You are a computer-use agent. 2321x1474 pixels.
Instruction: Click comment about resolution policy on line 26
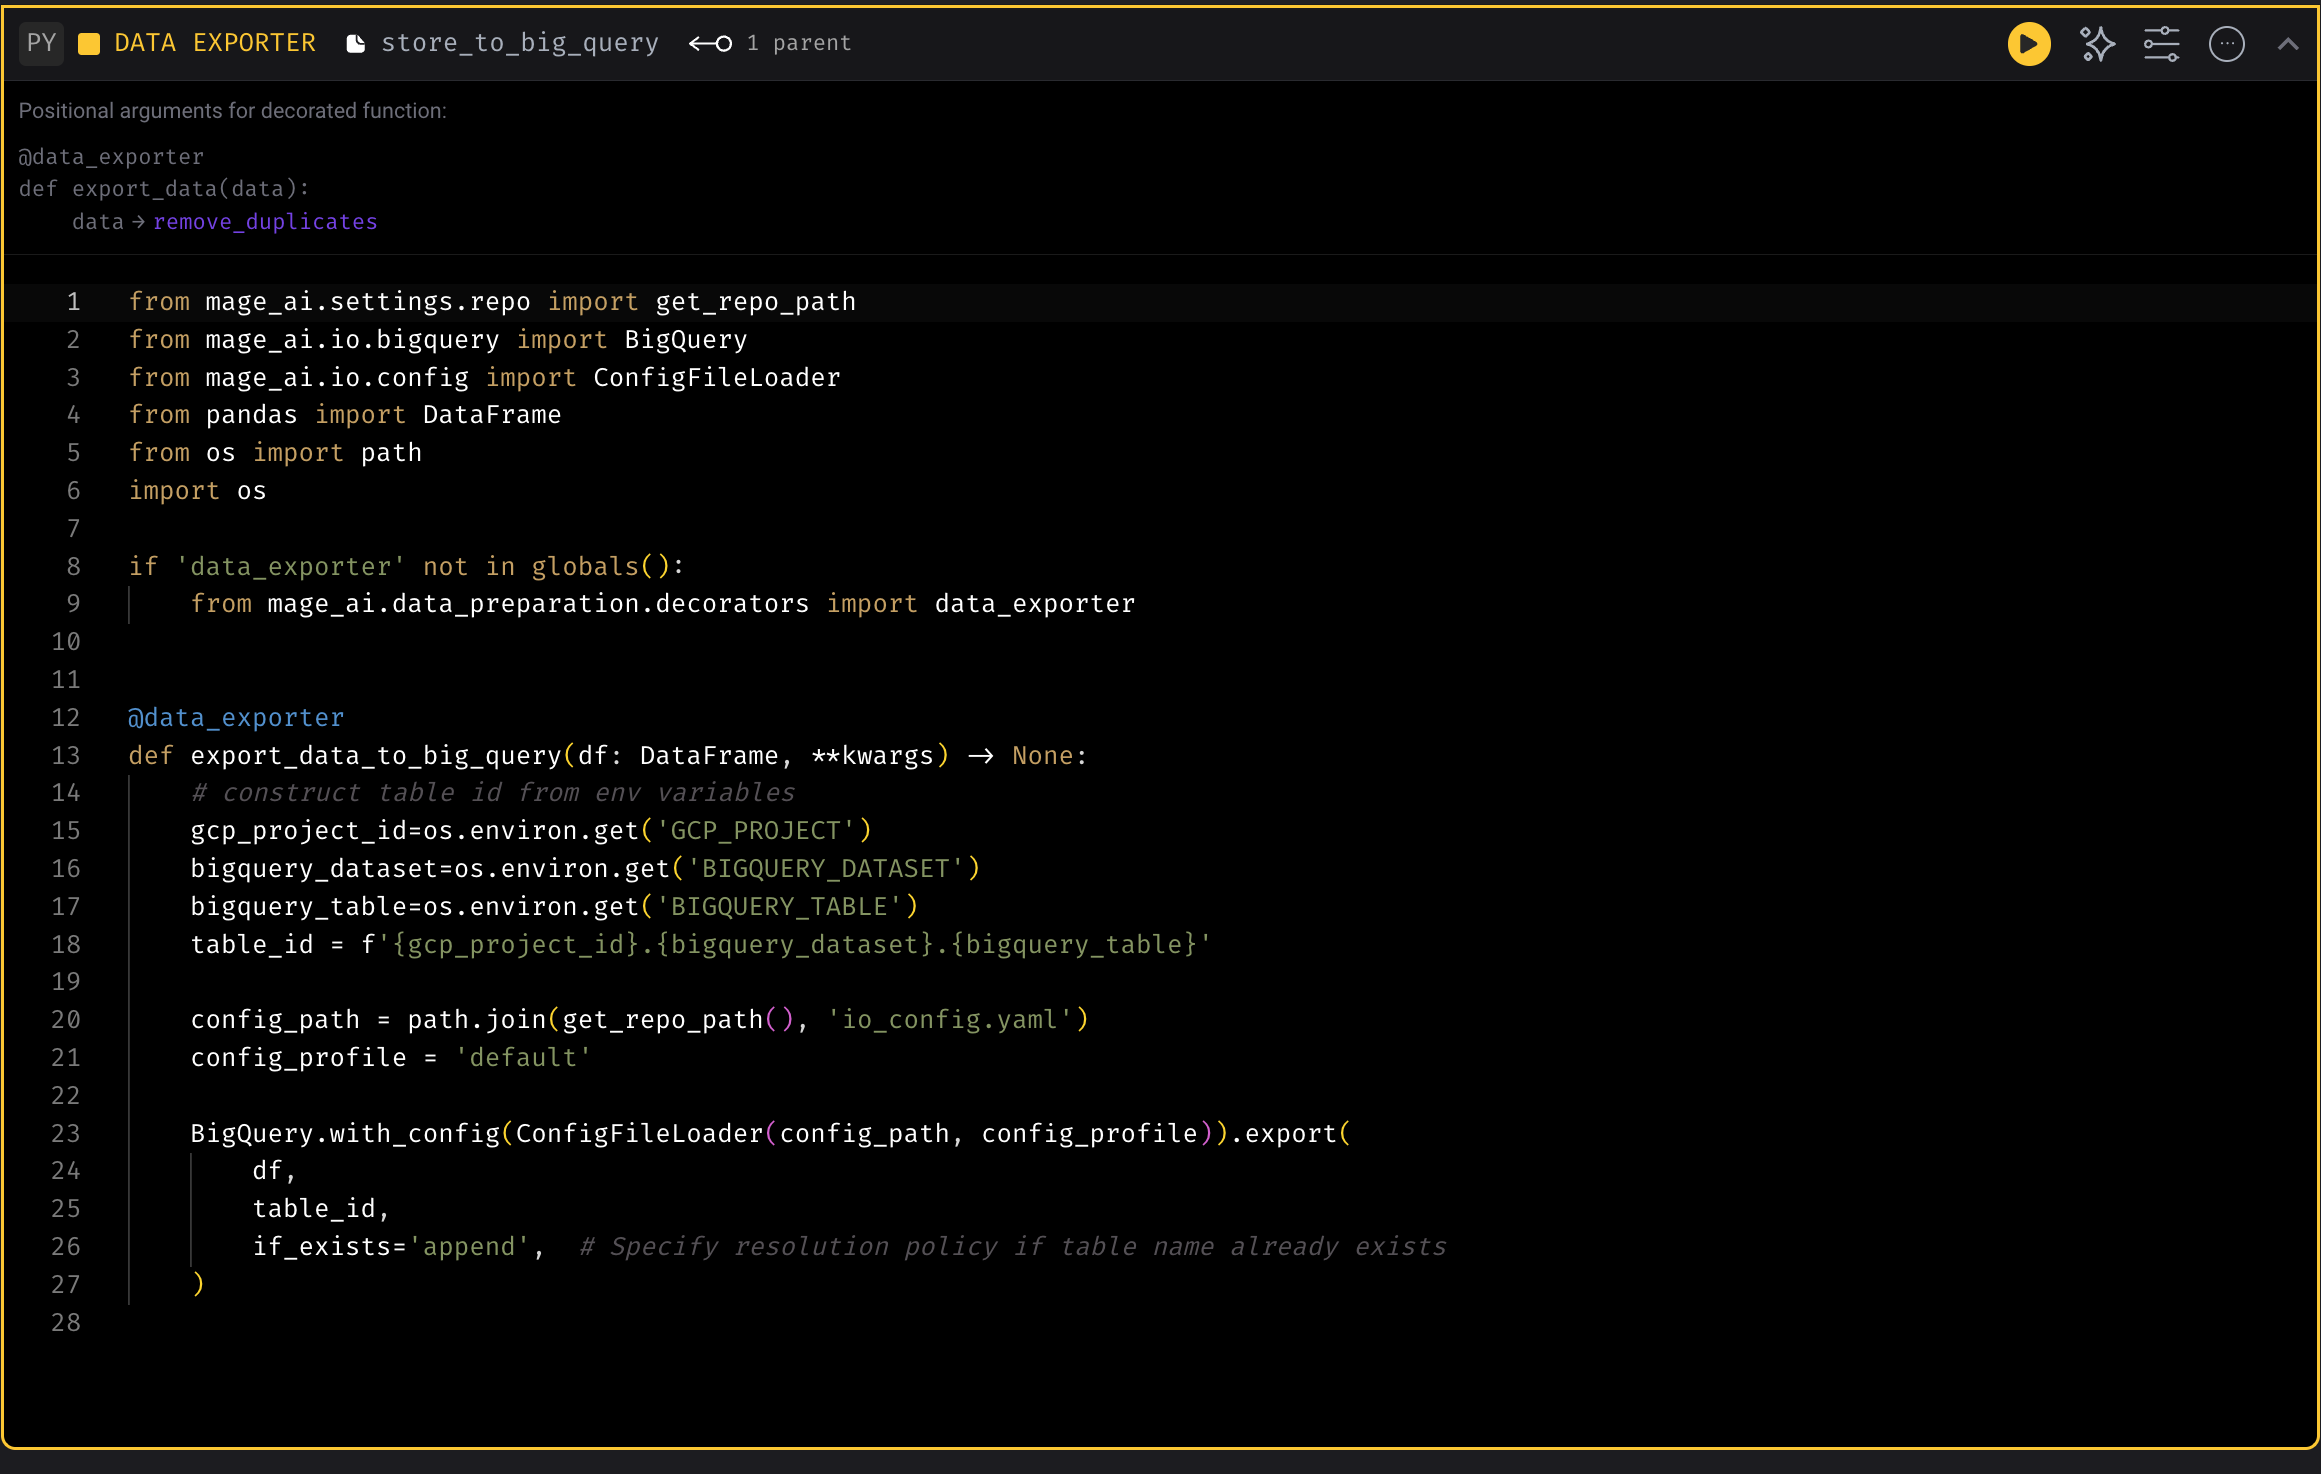point(1013,1247)
